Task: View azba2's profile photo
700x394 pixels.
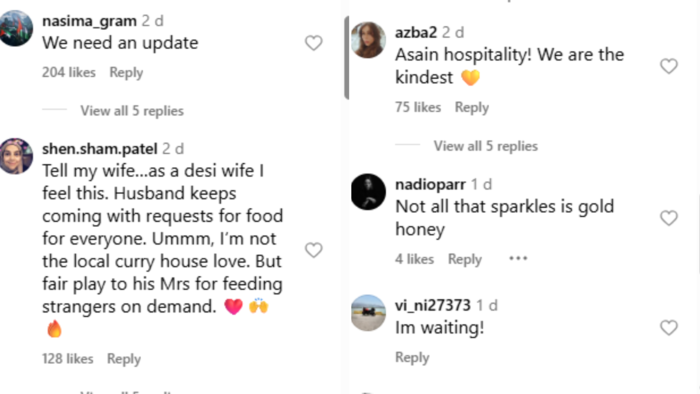Action: tap(368, 40)
